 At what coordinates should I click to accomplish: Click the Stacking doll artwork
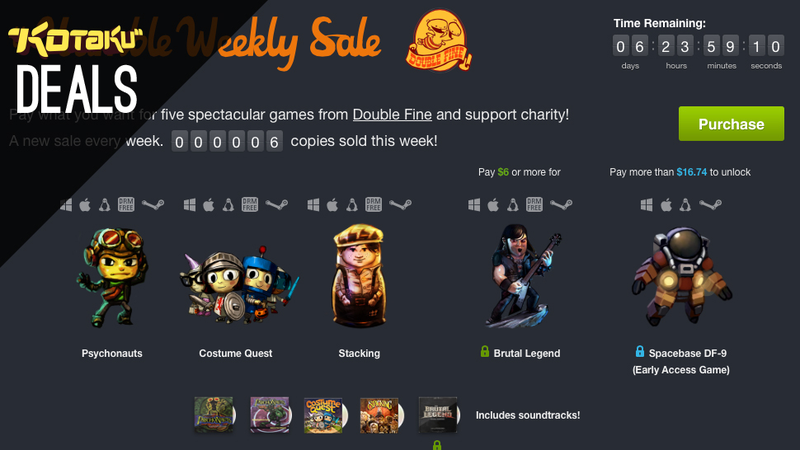click(x=359, y=276)
